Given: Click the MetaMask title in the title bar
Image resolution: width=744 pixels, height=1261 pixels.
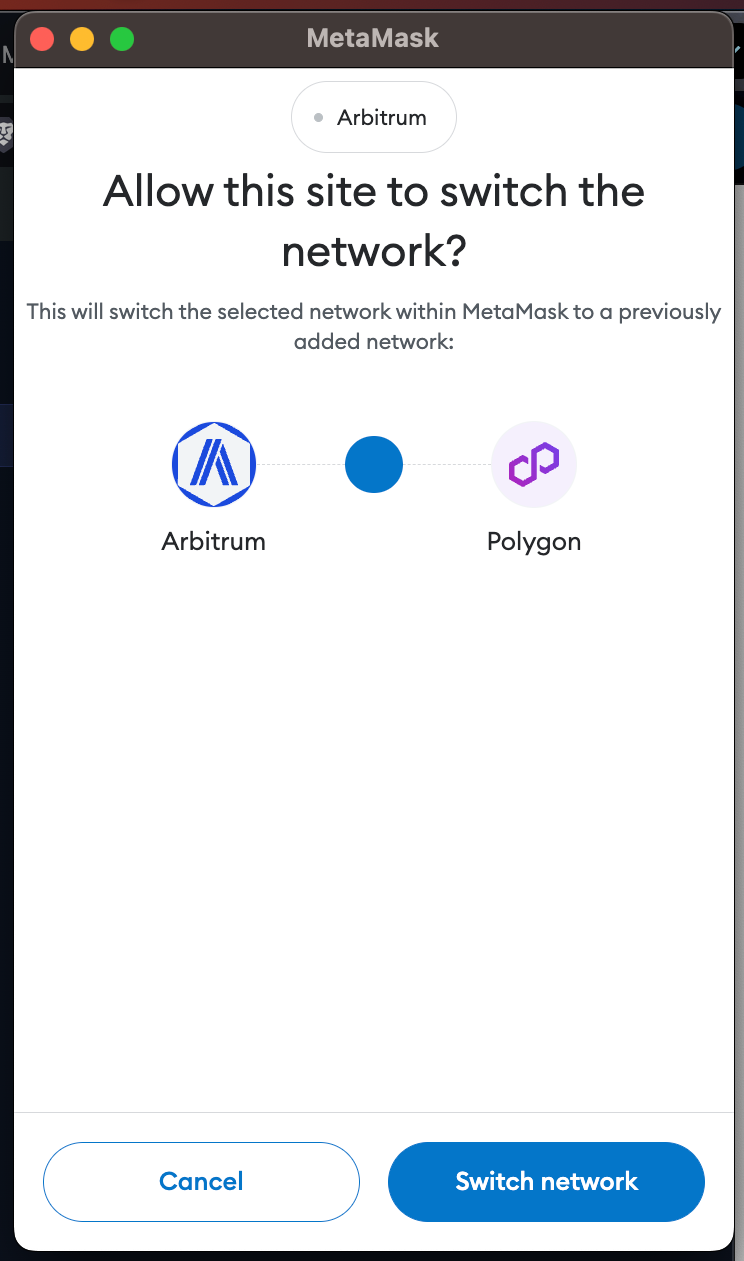Looking at the screenshot, I should coord(373,39).
